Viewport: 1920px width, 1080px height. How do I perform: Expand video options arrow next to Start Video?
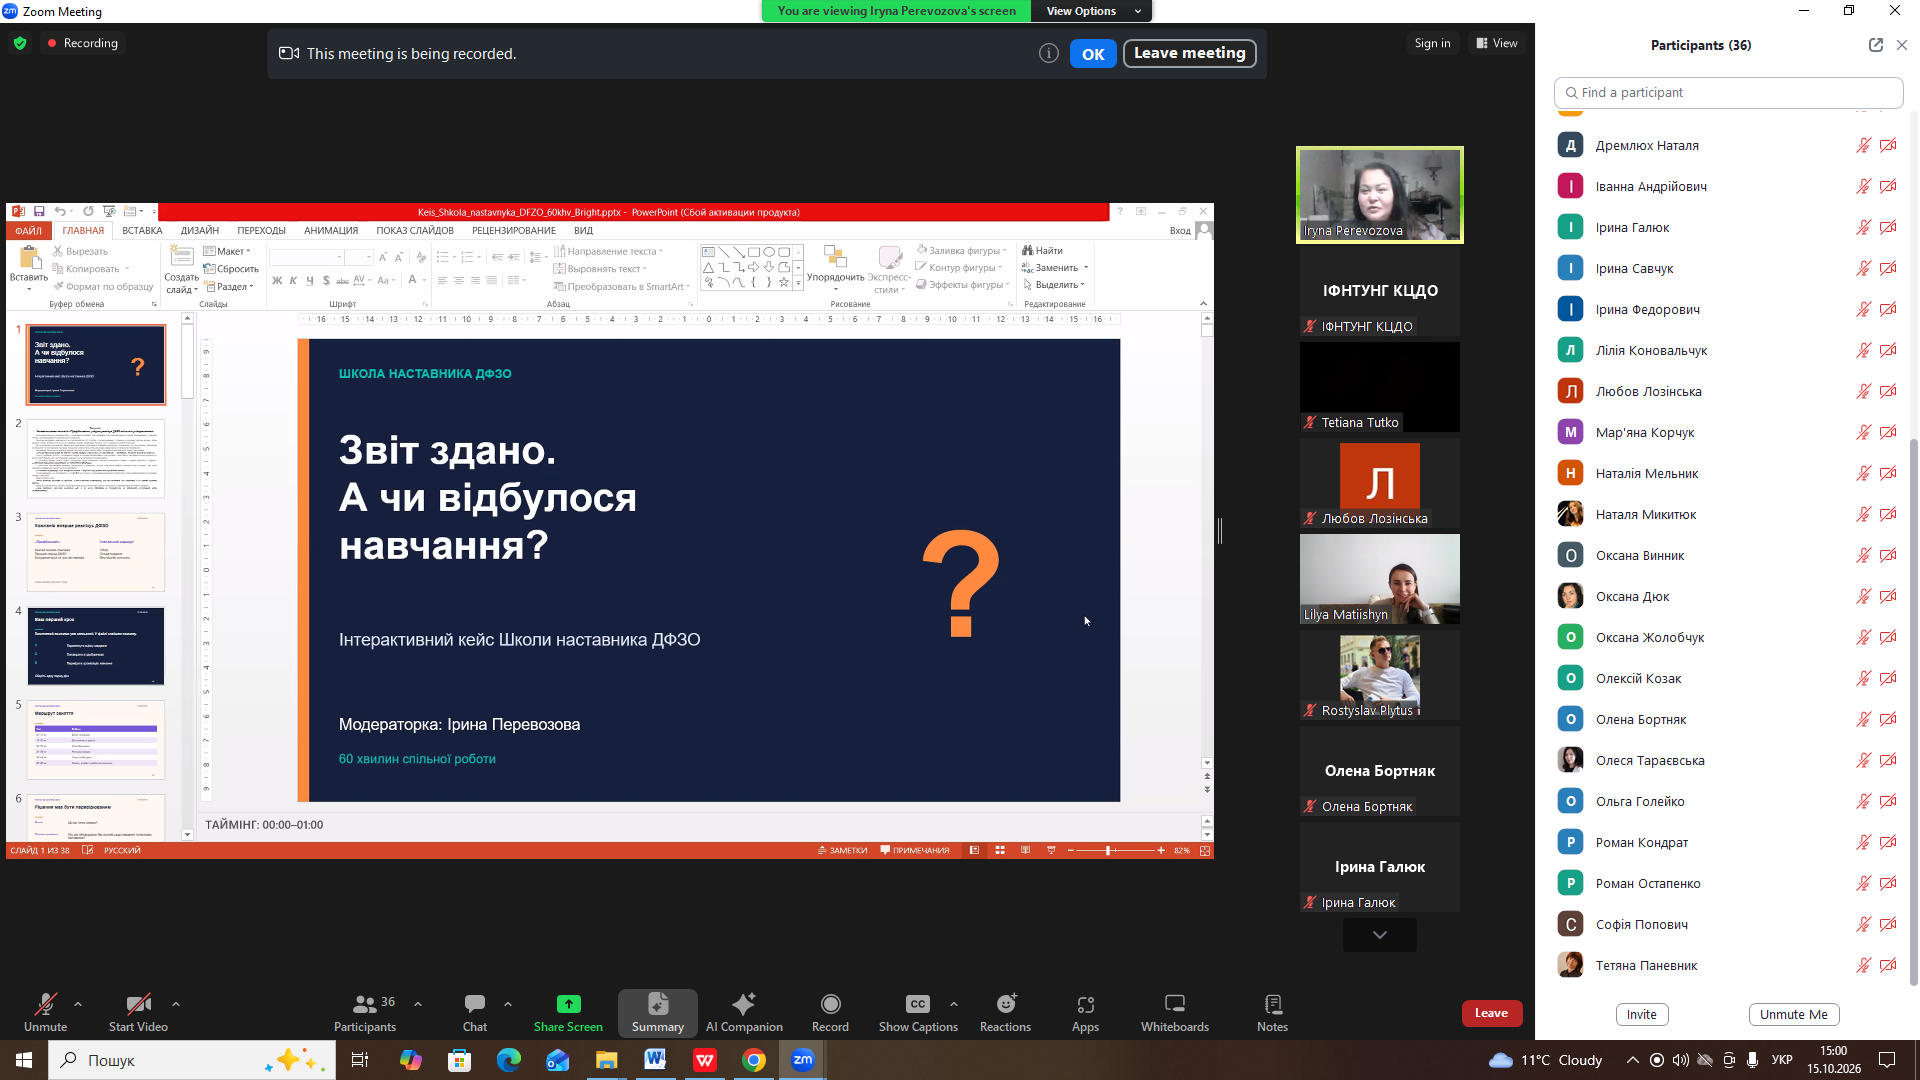click(176, 1003)
